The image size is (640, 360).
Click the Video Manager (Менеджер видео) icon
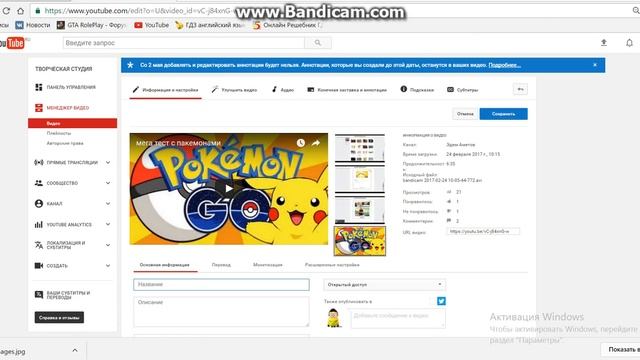pos(39,108)
